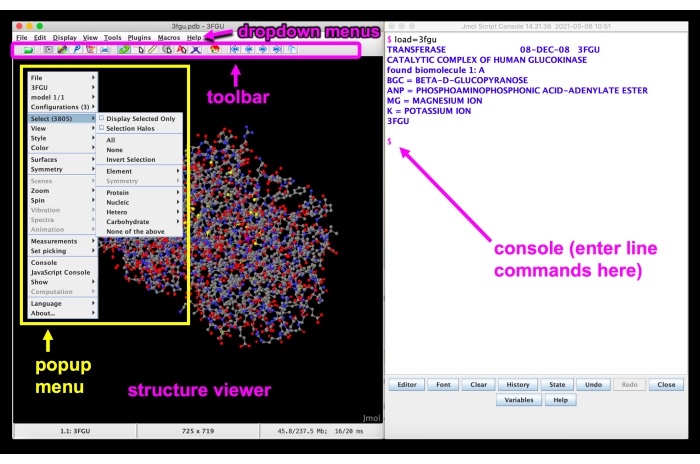Image resolution: width=700 pixels, height=464 pixels.
Task: Select the arrow pointer tool in toolbar
Action: (x=139, y=49)
